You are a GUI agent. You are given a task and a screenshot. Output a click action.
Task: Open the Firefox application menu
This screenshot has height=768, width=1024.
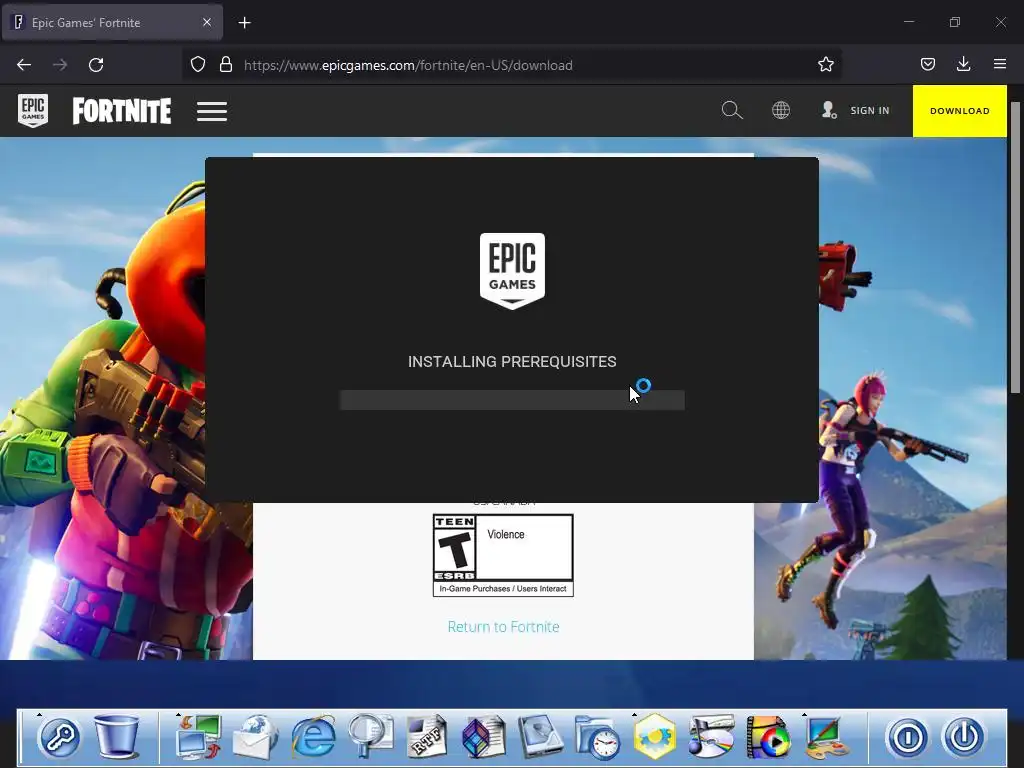[999, 64]
